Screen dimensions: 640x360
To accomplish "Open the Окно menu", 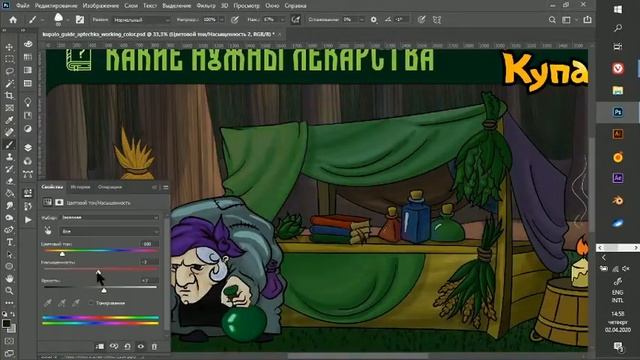I will (x=272, y=6).
